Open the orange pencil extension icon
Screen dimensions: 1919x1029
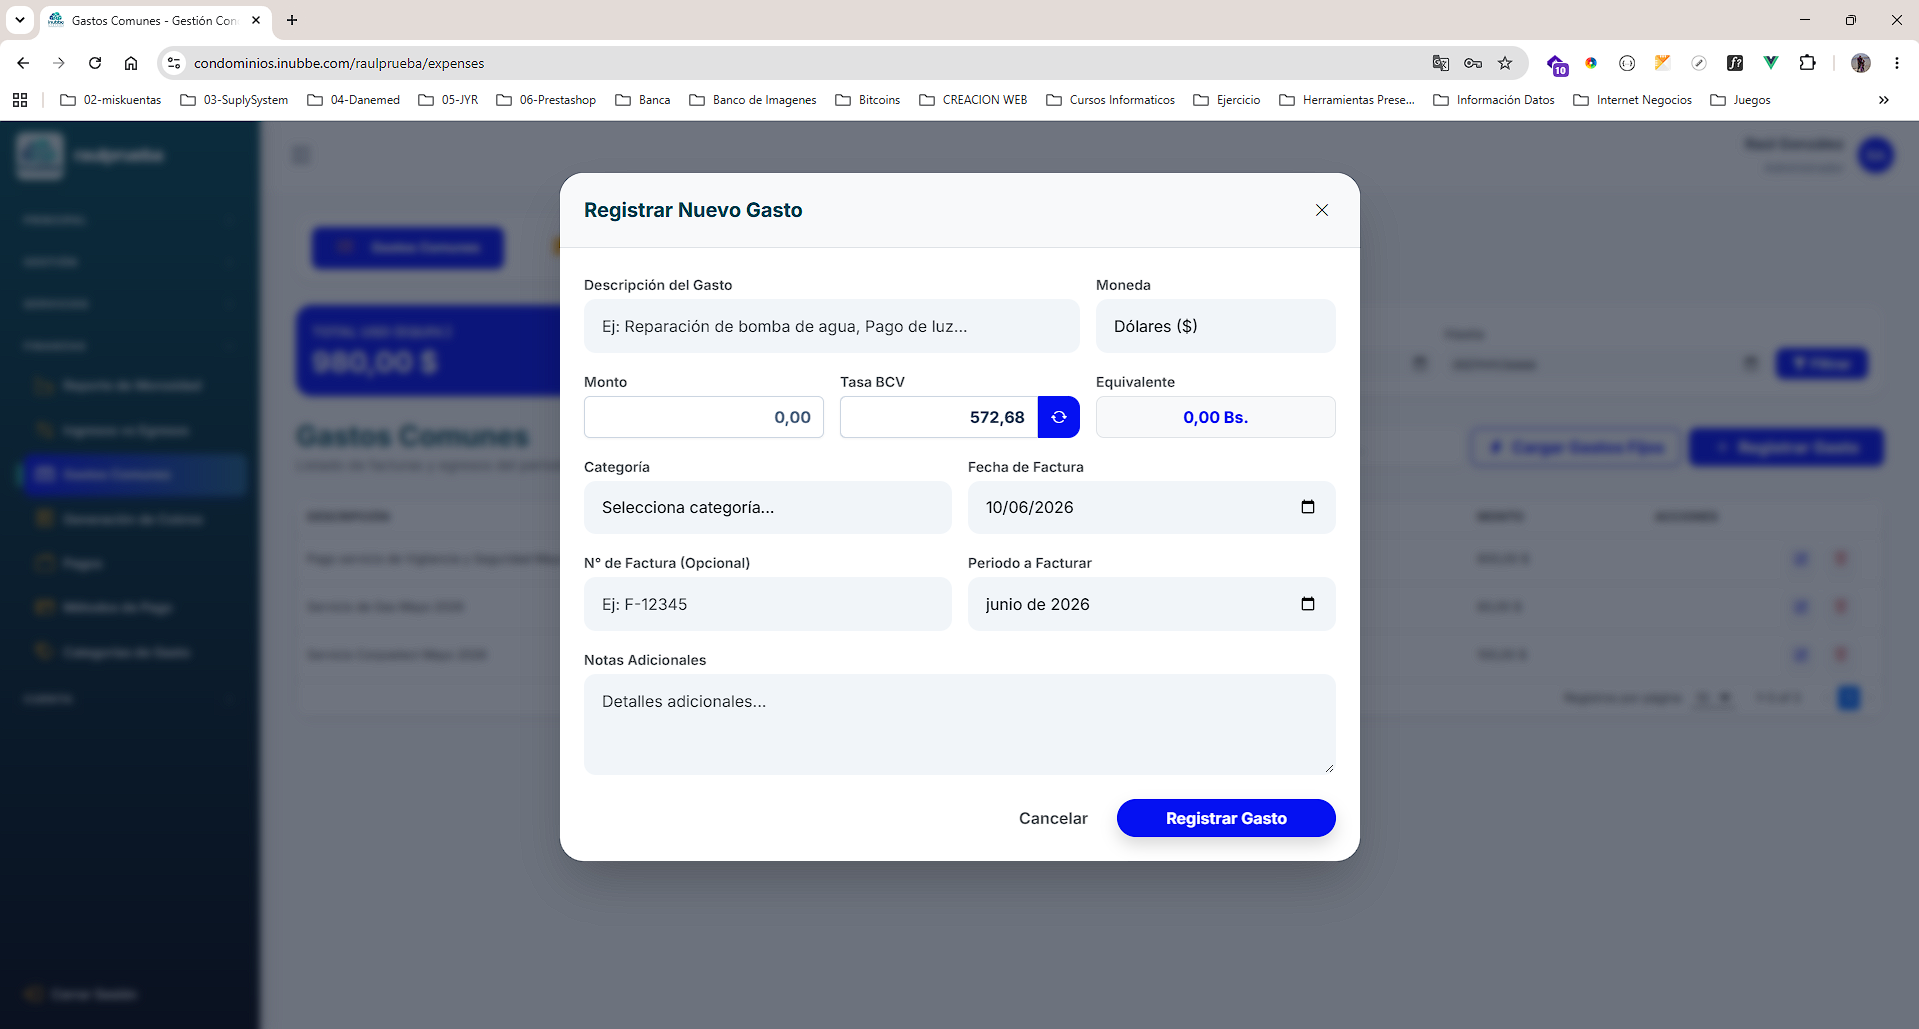1663,63
